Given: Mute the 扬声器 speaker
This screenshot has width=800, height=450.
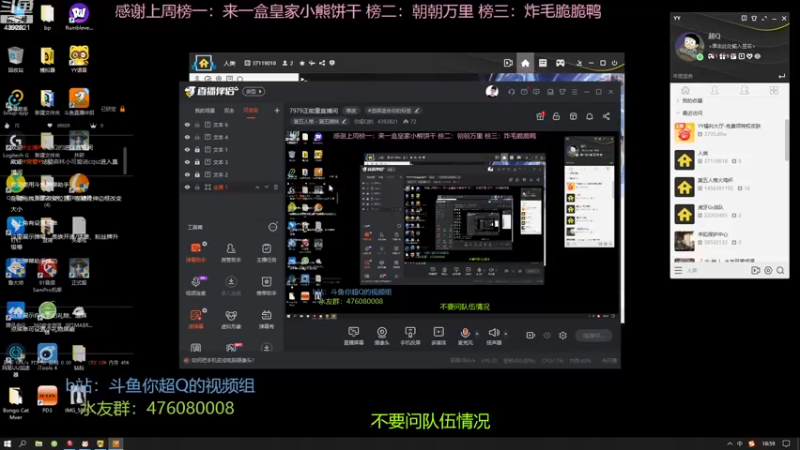Looking at the screenshot, I should pyautogui.click(x=494, y=336).
